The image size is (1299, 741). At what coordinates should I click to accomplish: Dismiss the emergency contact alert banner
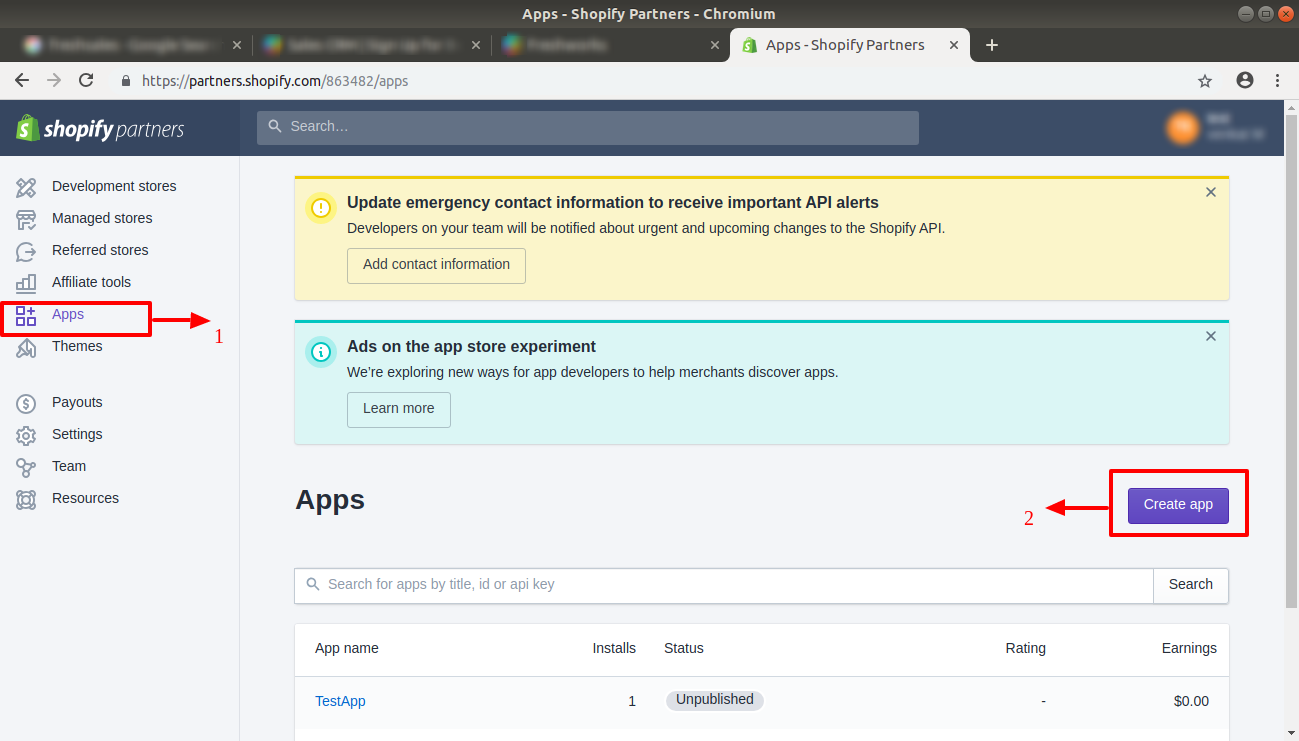tap(1211, 192)
